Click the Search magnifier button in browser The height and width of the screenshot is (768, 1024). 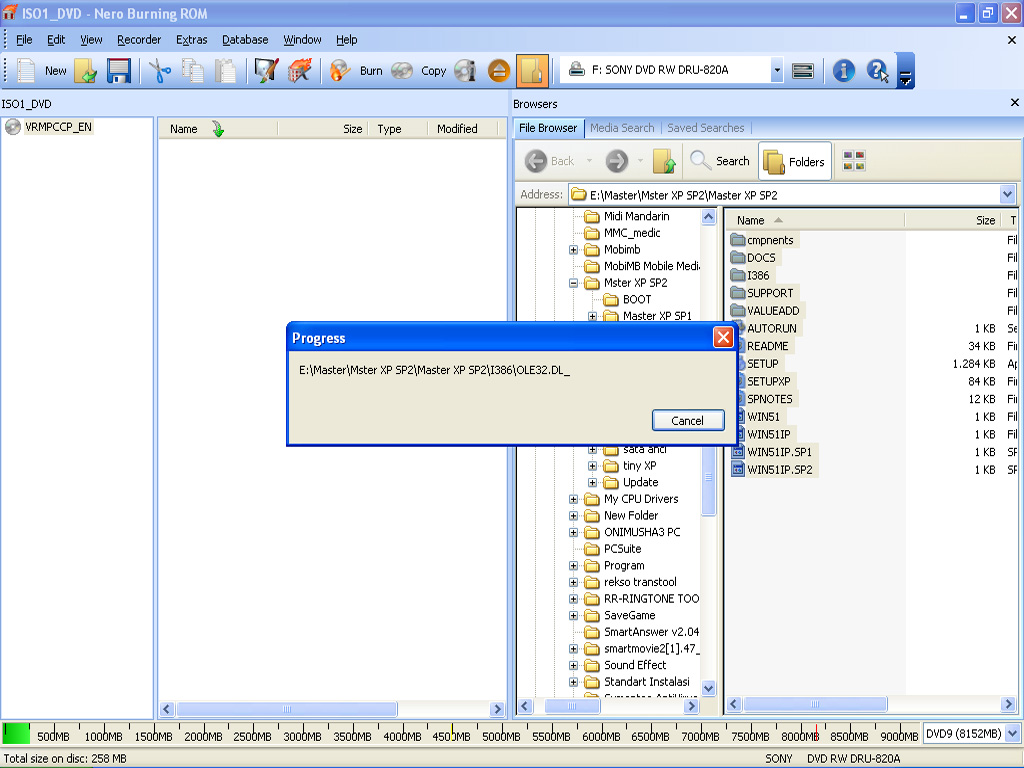pyautogui.click(x=720, y=161)
